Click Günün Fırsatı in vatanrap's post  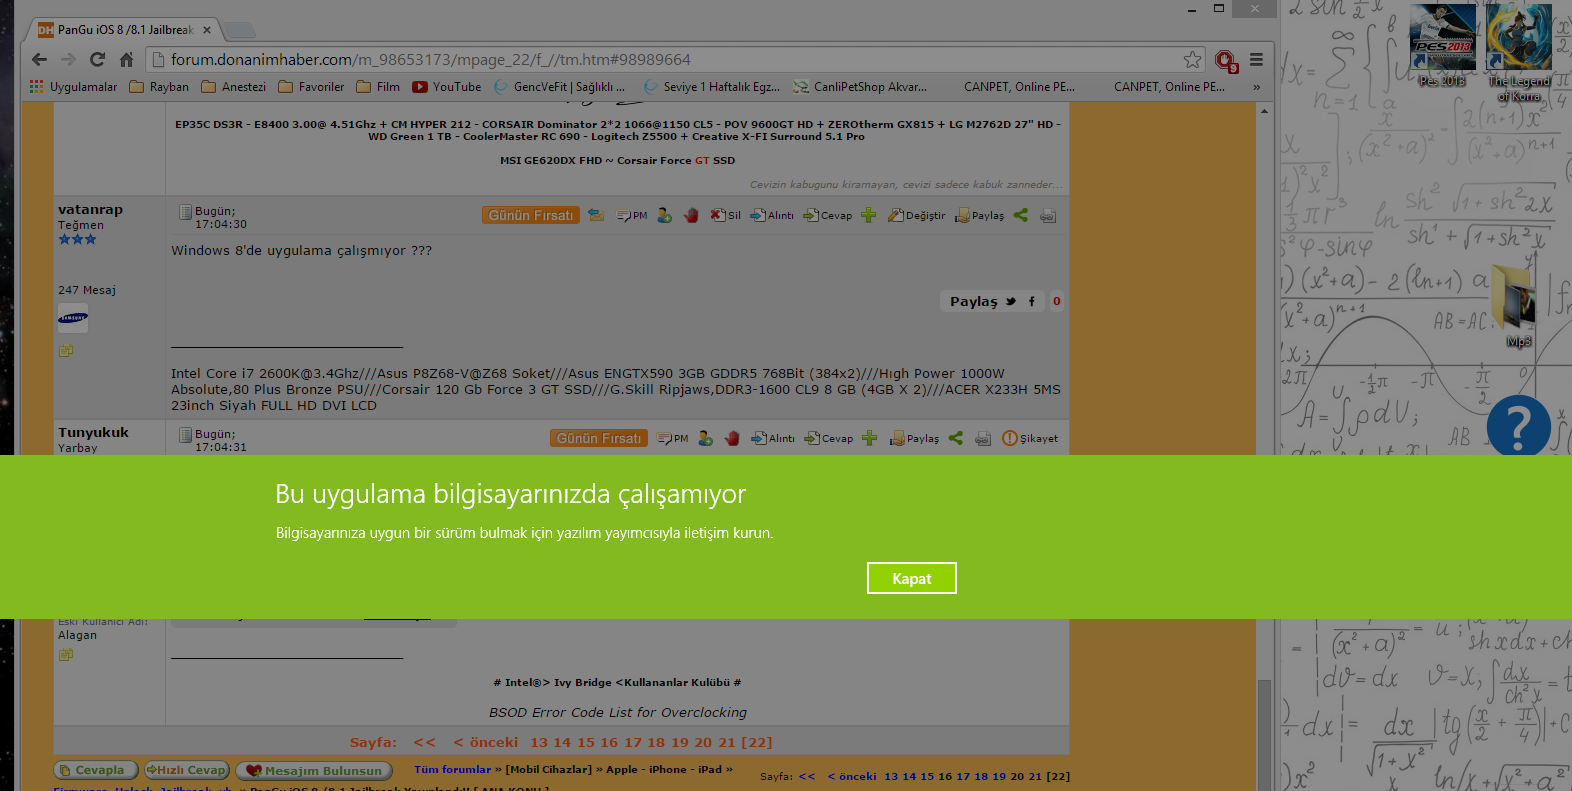pyautogui.click(x=531, y=215)
